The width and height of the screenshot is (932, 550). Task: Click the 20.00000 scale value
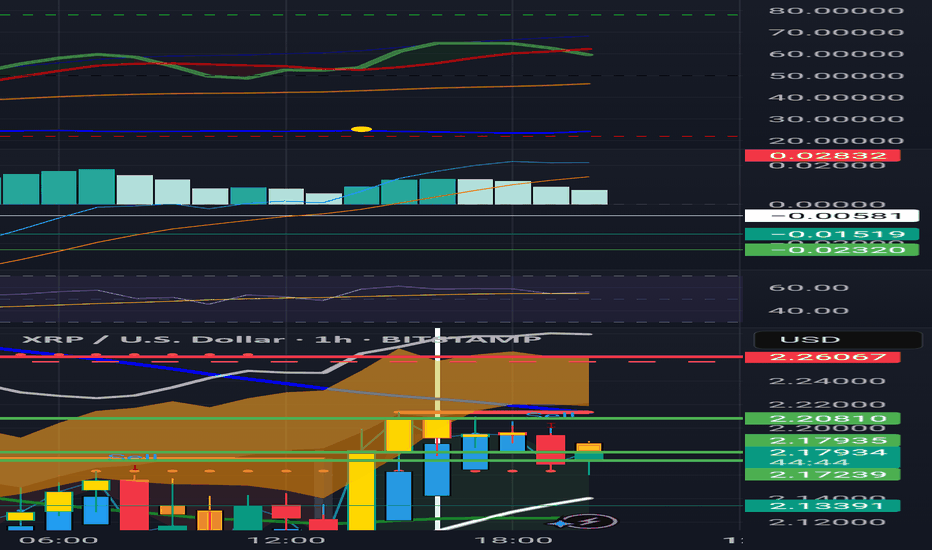click(836, 142)
